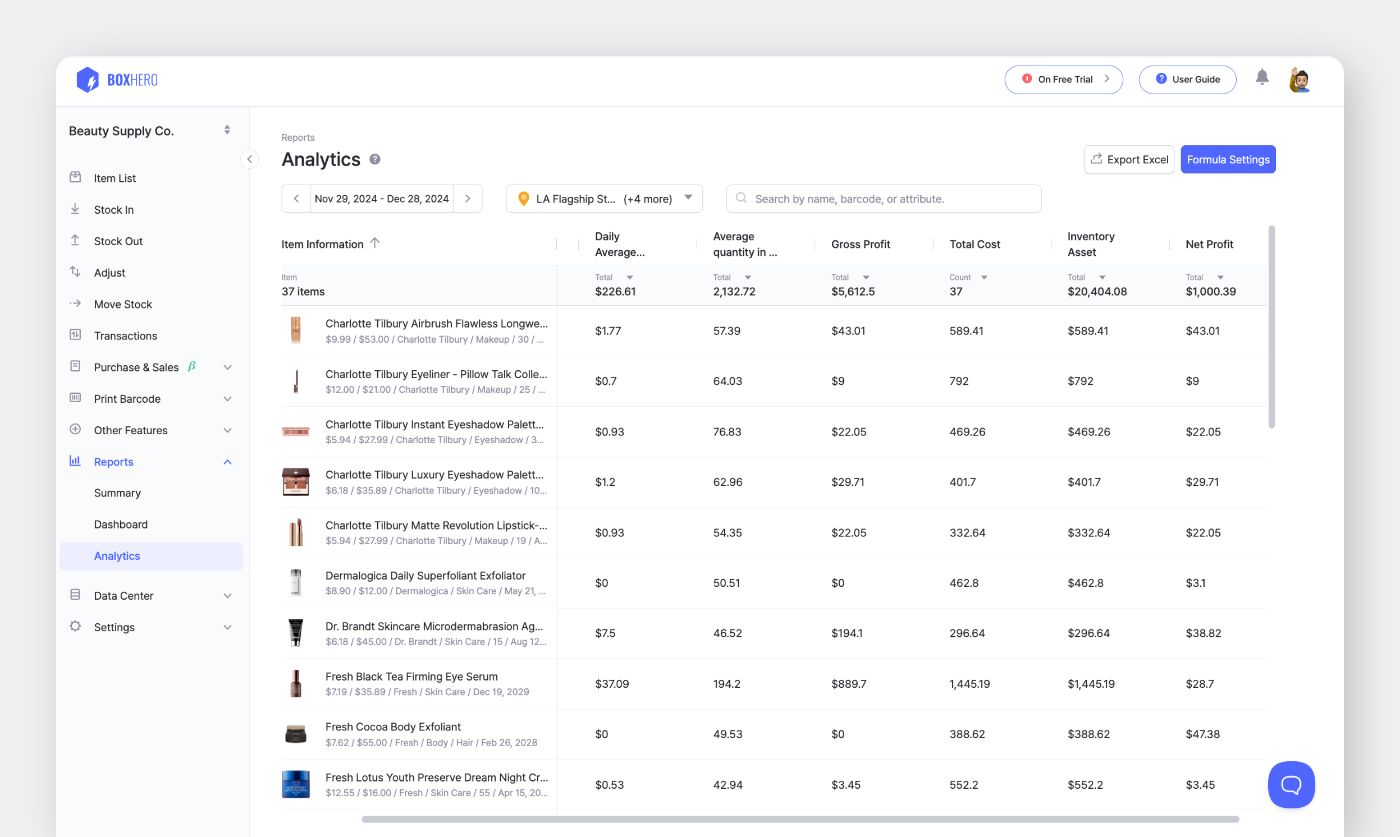Select the Dermalogica Daily Superfoliant Exfoliator row

pyautogui.click(x=774, y=583)
